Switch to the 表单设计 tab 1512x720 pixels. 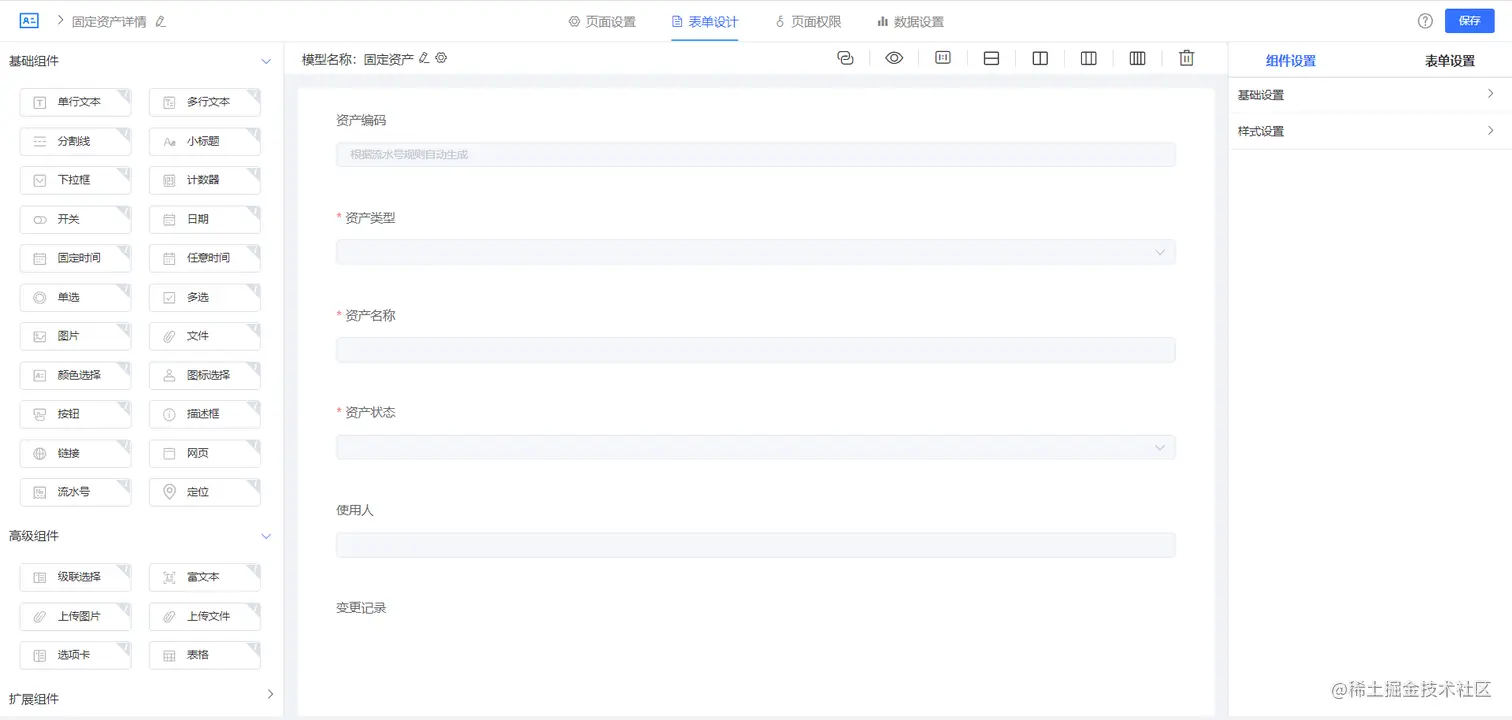[x=705, y=21]
